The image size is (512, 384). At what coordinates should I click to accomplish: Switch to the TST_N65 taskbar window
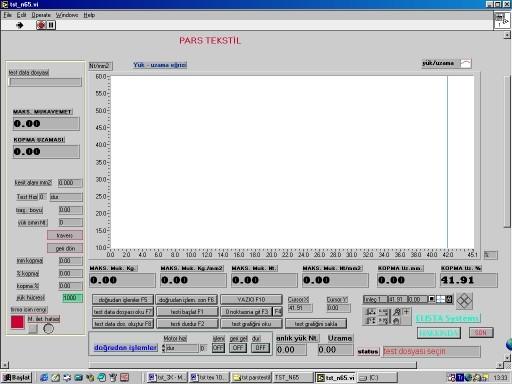coord(293,377)
